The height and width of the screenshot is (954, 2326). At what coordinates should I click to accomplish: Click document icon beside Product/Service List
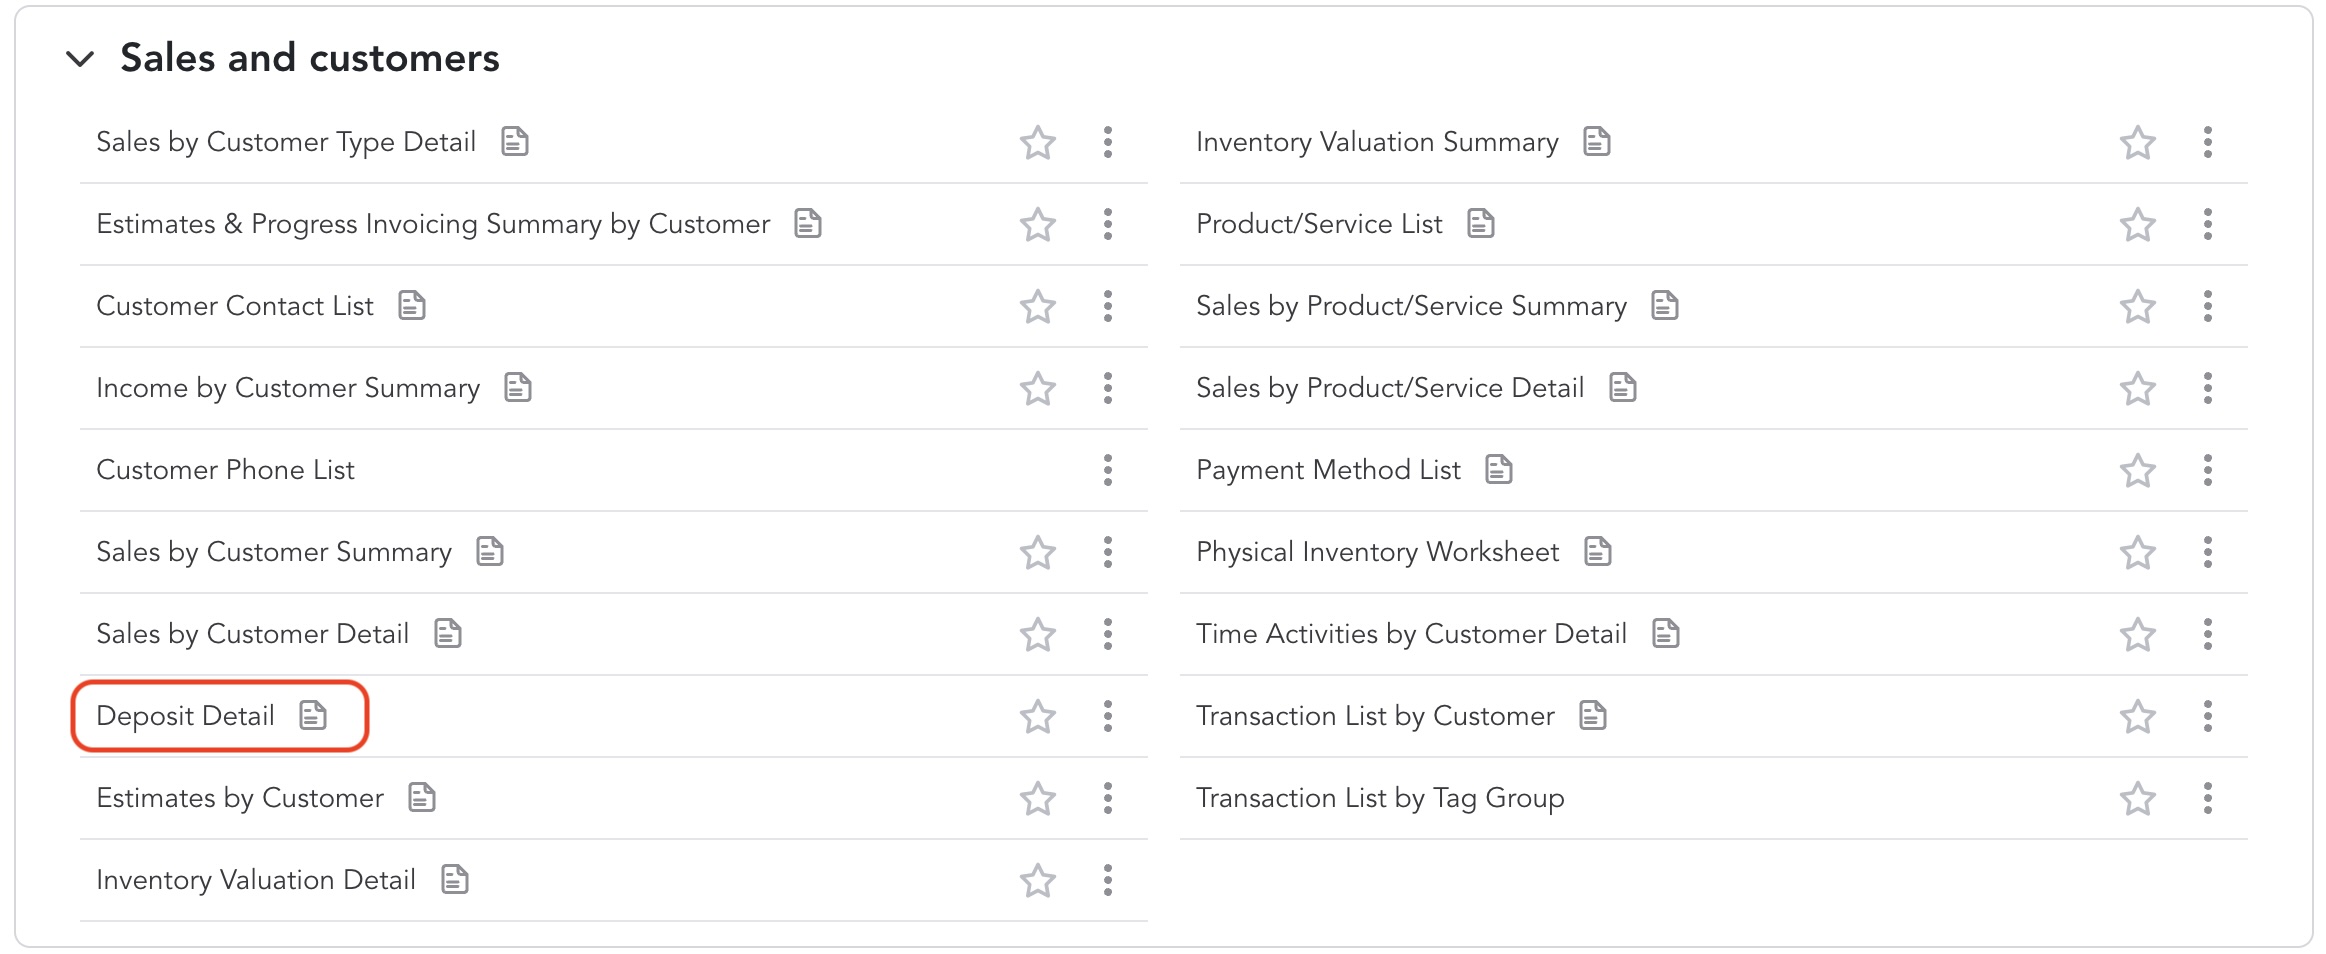[x=1480, y=224]
